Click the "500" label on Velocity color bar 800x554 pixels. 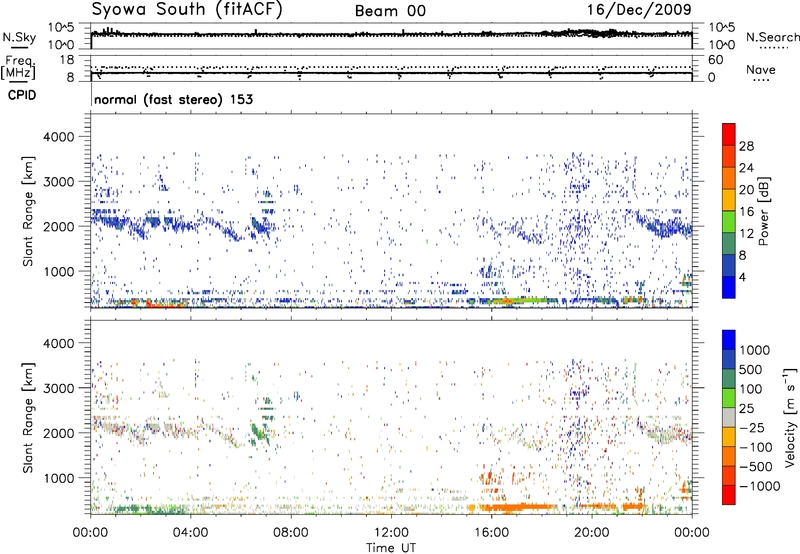click(x=751, y=369)
